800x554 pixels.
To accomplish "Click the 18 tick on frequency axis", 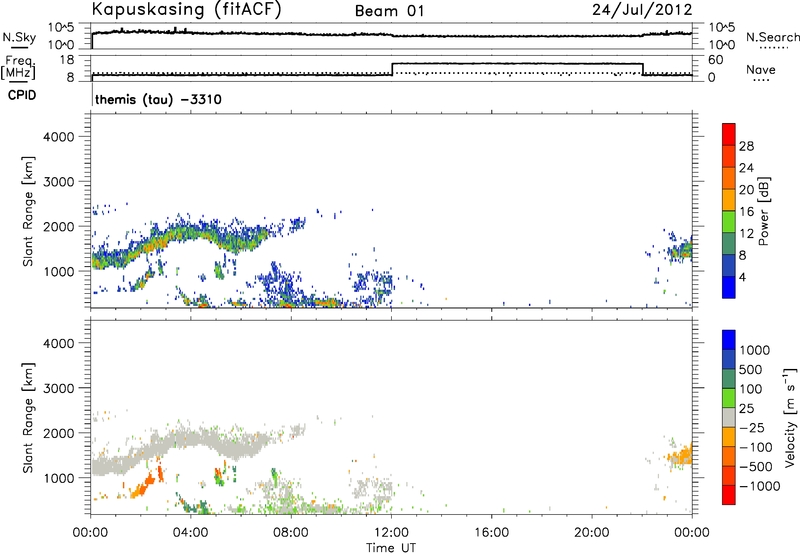I will point(67,60).
